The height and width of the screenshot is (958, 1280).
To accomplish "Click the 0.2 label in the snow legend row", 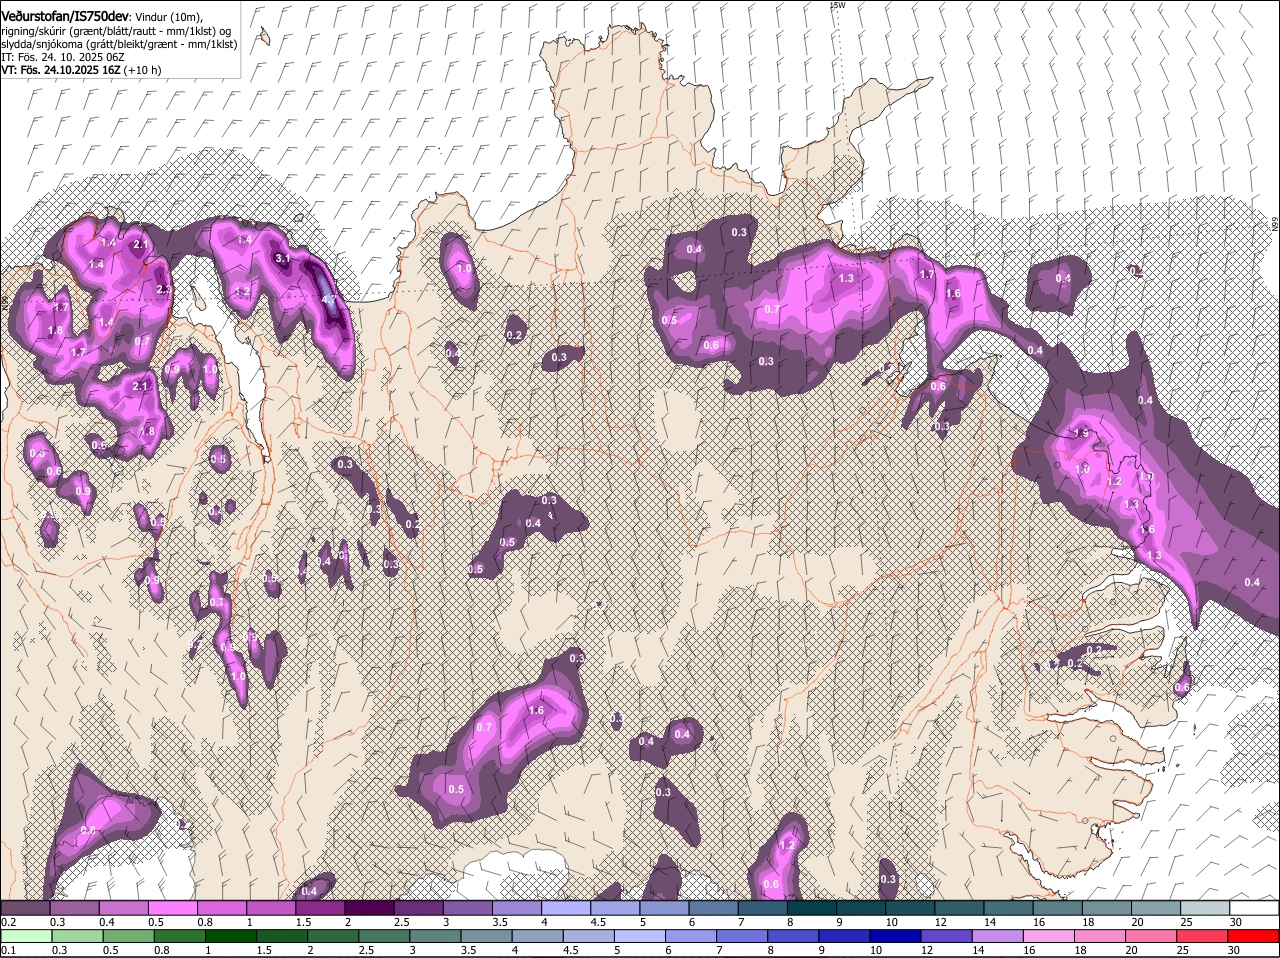I will pos(8,921).
